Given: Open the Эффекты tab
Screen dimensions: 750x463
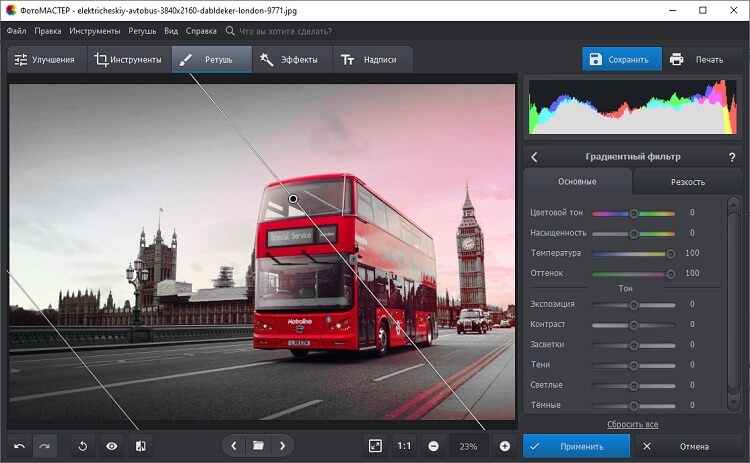Looking at the screenshot, I should tap(291, 60).
